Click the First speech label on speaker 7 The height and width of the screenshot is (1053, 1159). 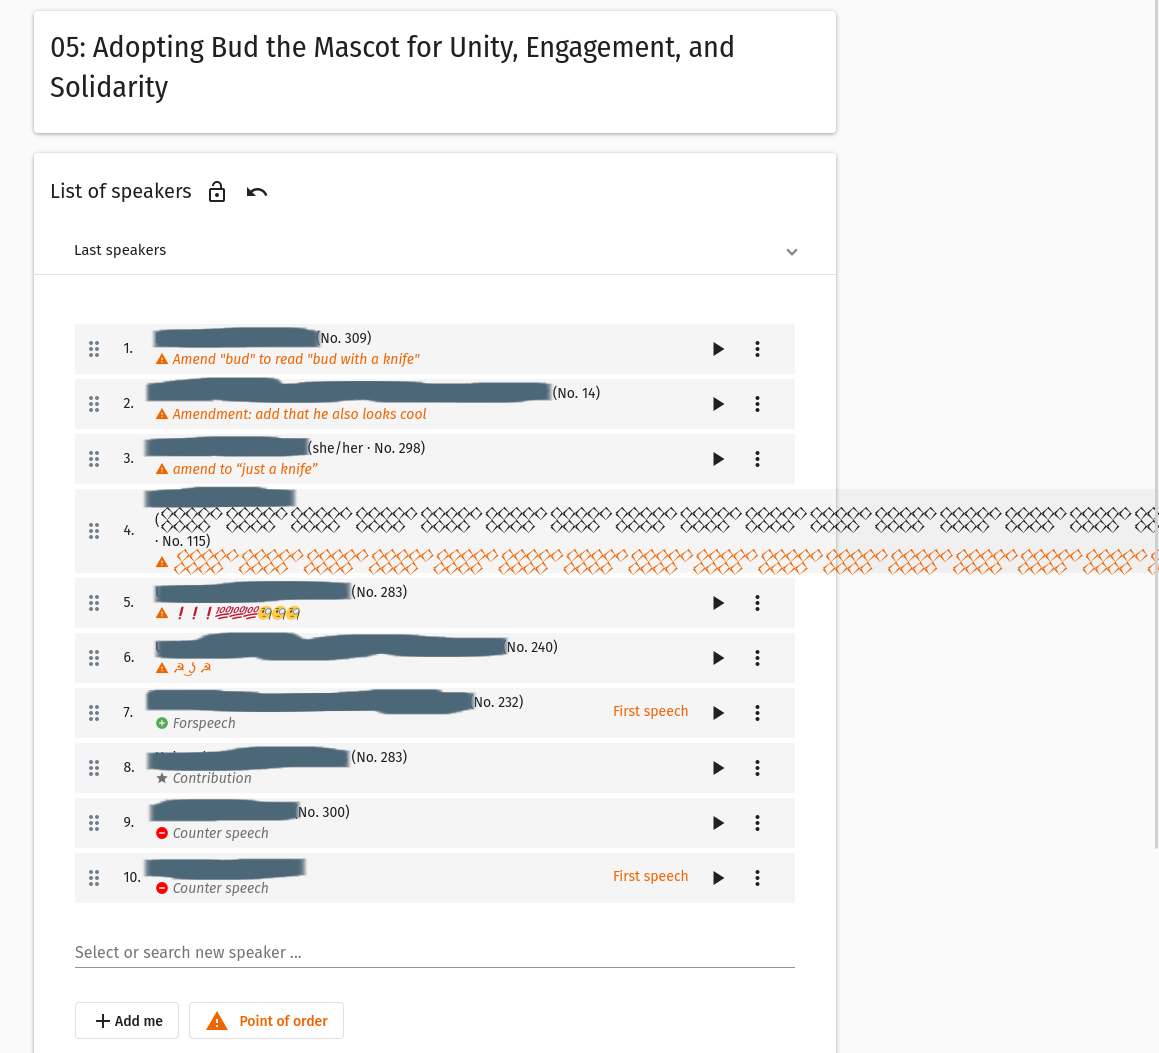(650, 711)
